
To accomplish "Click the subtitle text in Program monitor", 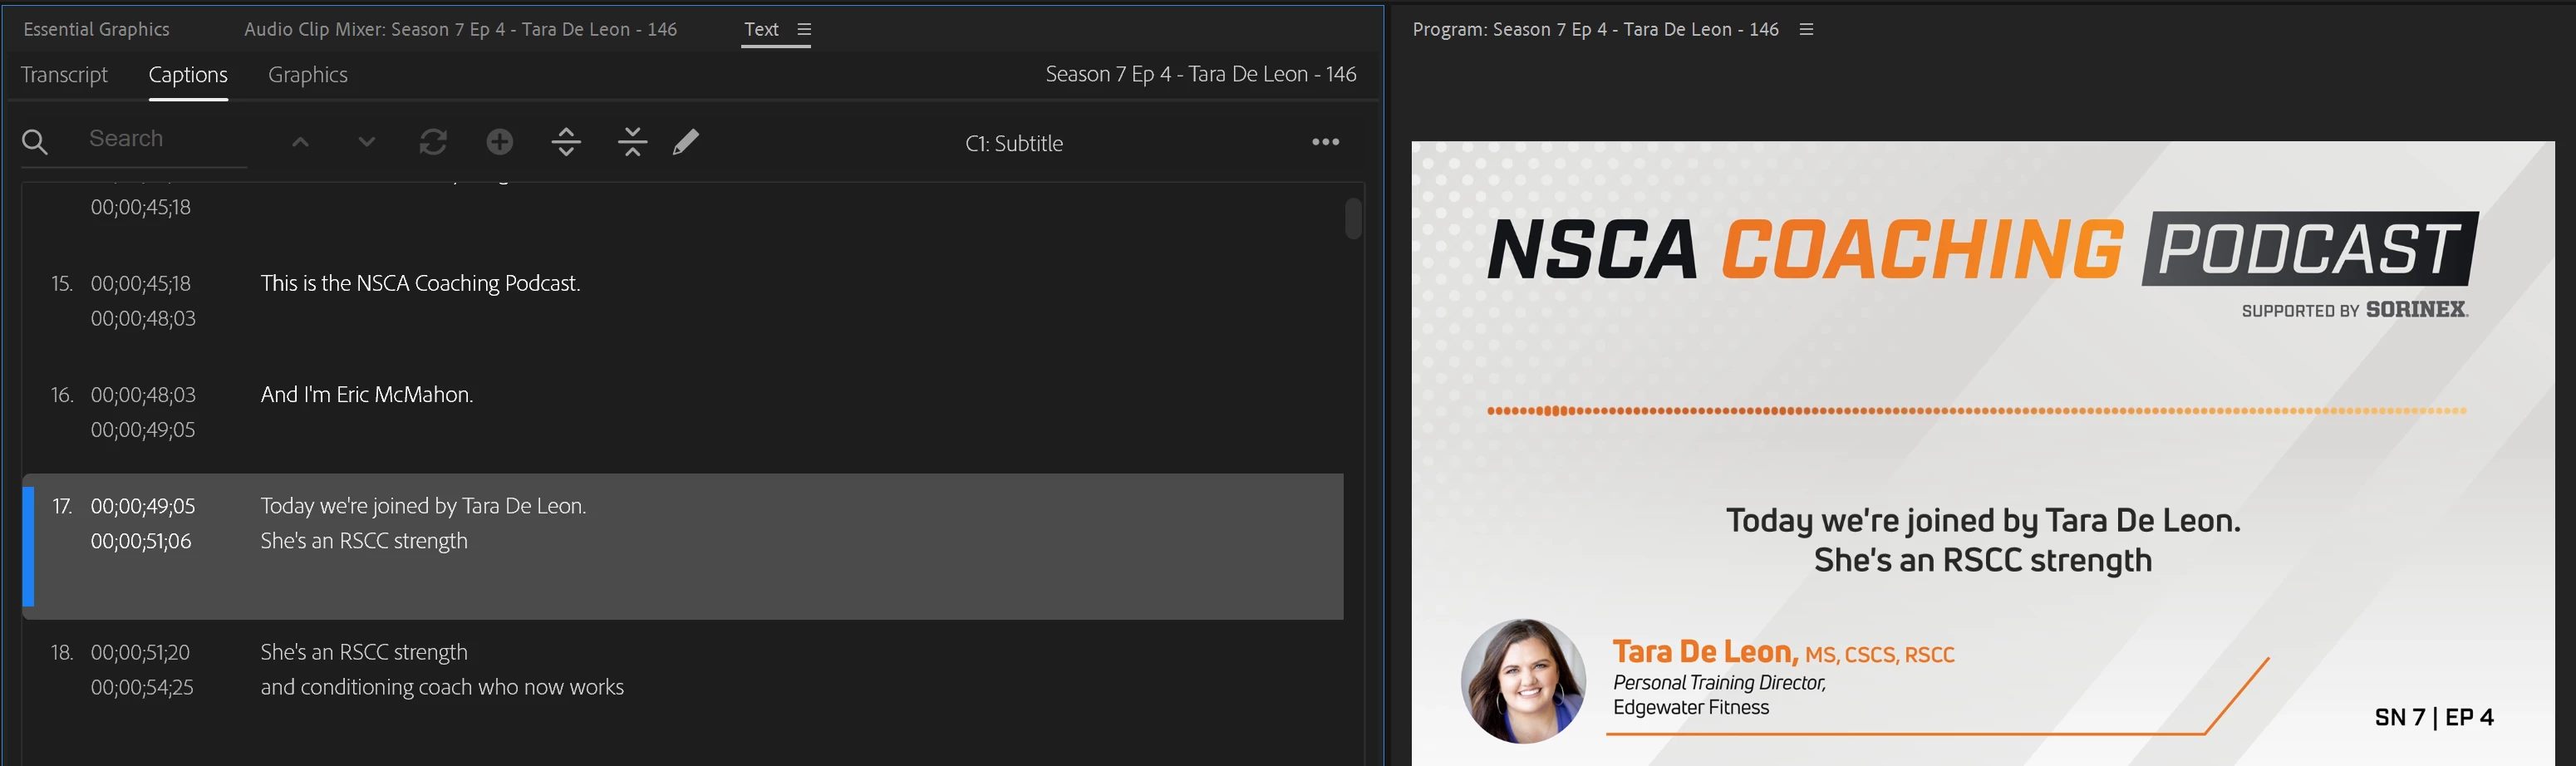I will (x=1983, y=540).
